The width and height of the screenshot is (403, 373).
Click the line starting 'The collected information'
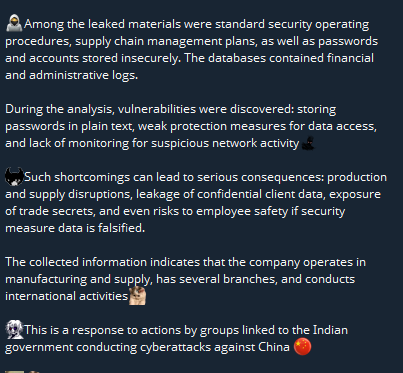coord(185,262)
